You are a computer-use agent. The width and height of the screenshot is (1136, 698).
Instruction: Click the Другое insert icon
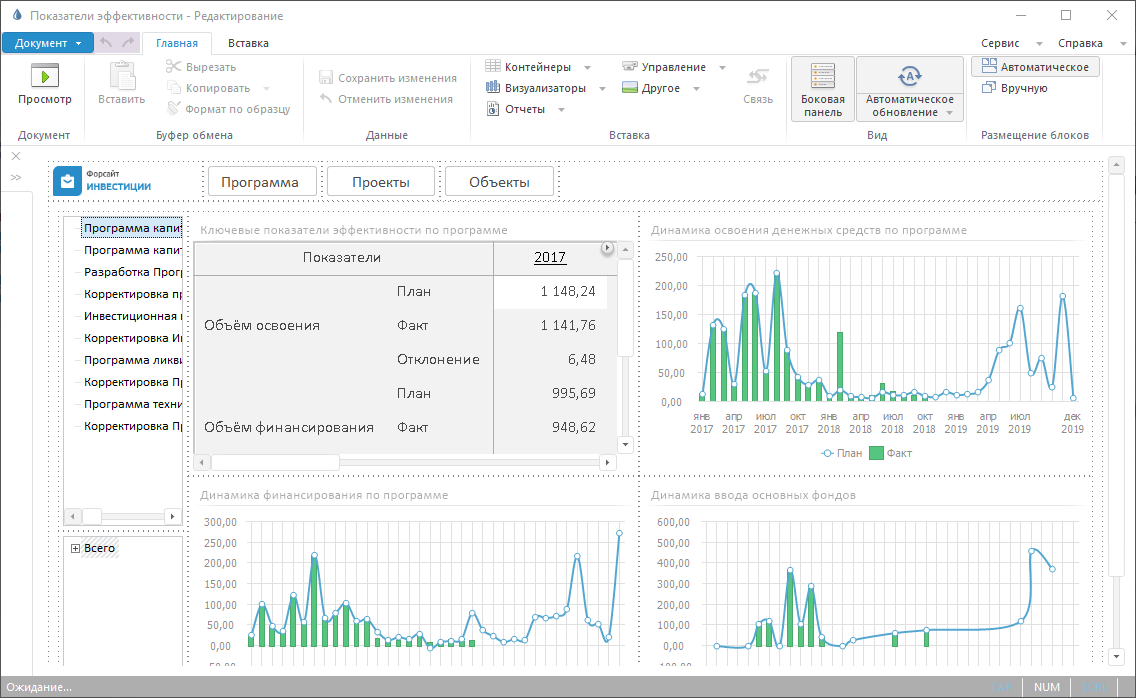click(630, 88)
